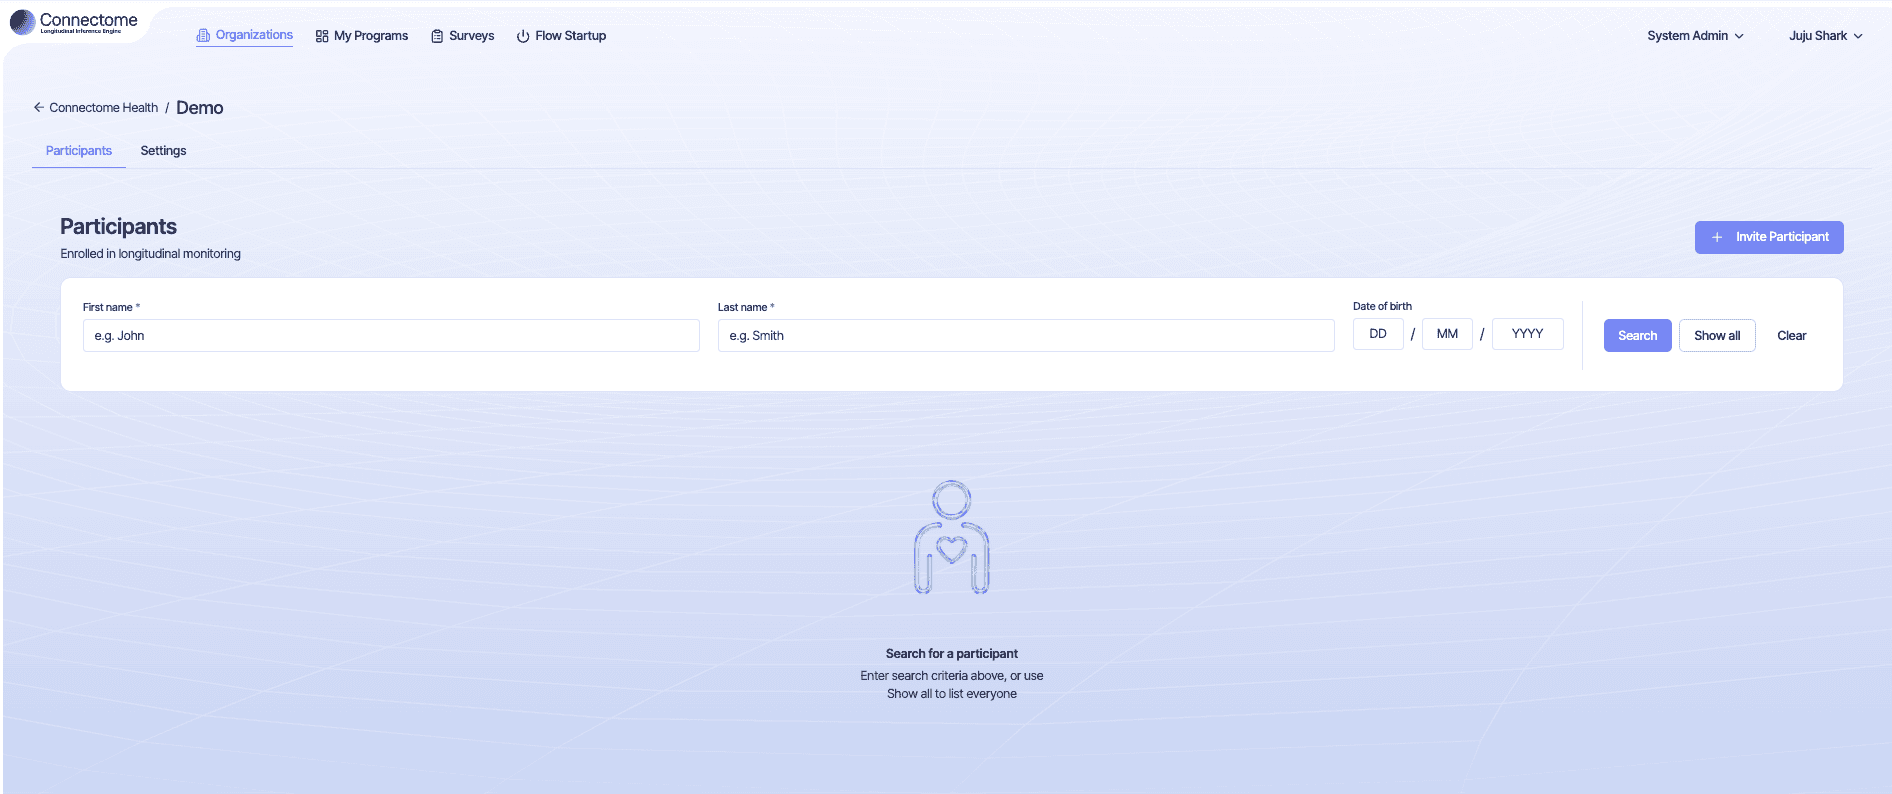Image resolution: width=1892 pixels, height=794 pixels.
Task: Click the Show all button
Action: click(x=1717, y=336)
